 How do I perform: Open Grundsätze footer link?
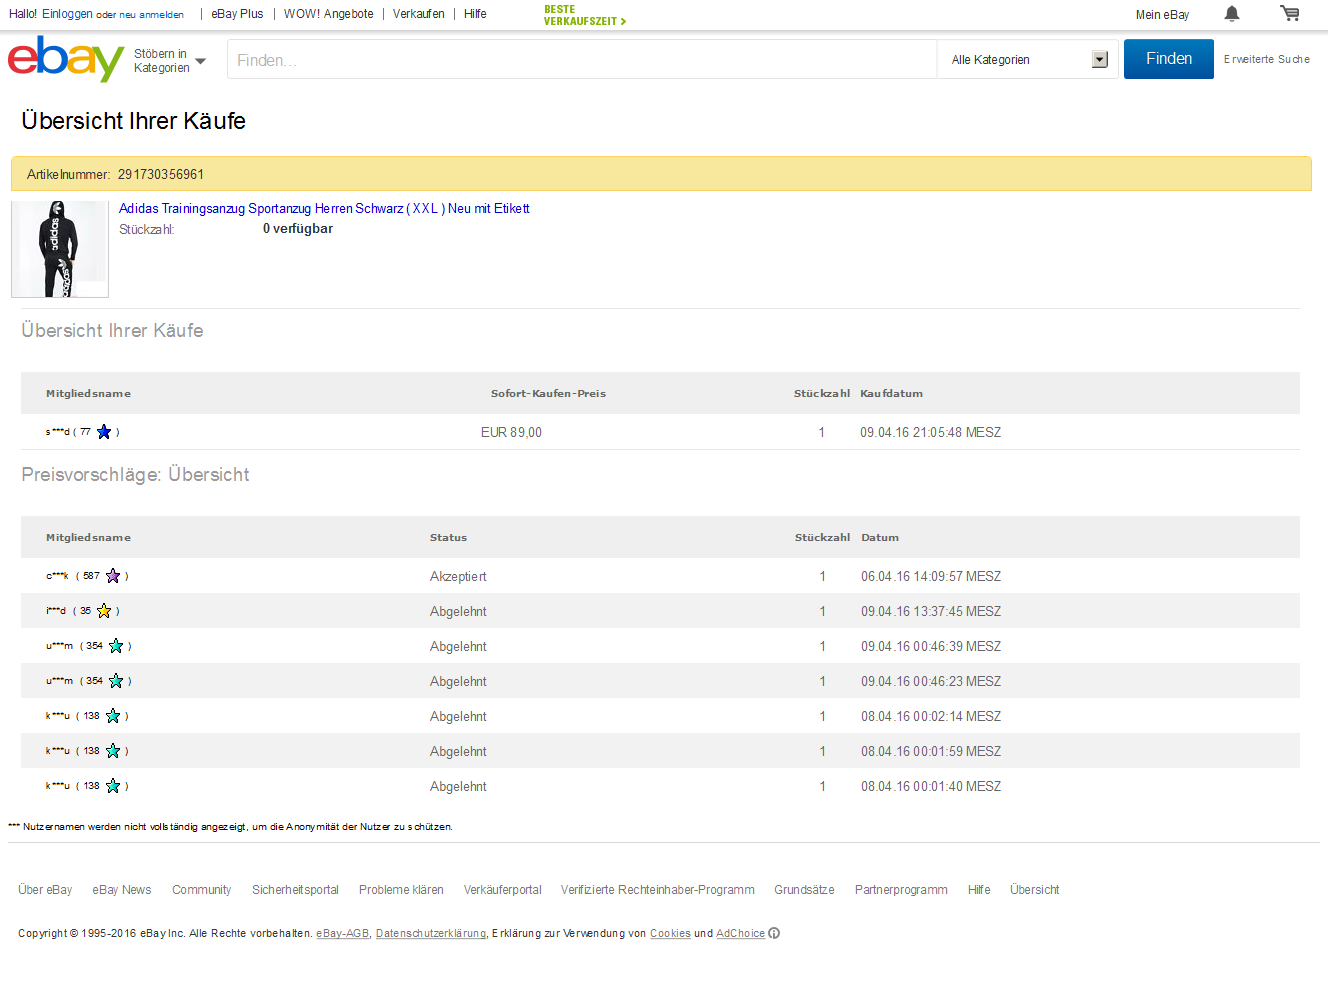pyautogui.click(x=804, y=890)
